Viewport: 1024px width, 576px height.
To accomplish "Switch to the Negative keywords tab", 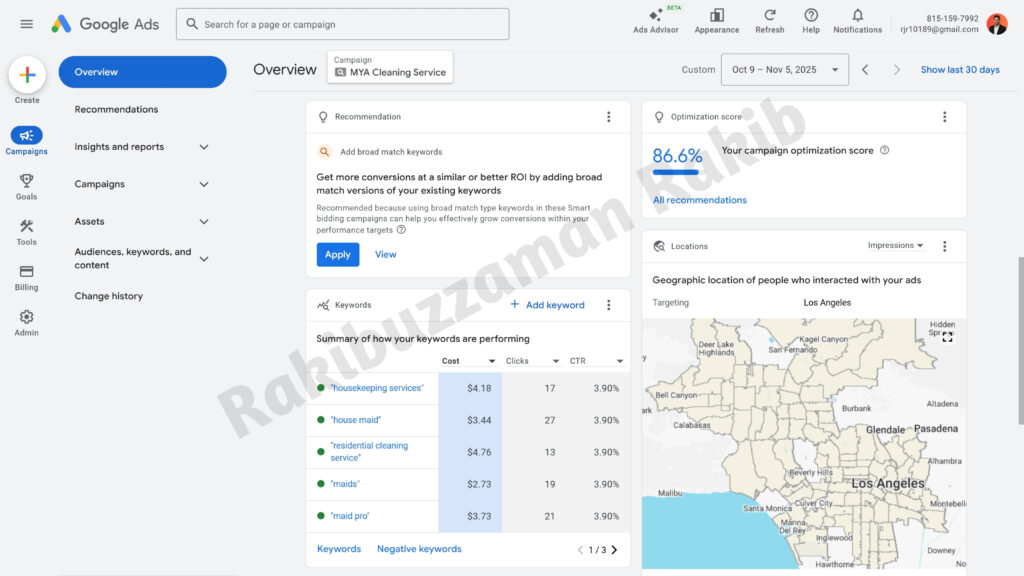I will coord(419,548).
